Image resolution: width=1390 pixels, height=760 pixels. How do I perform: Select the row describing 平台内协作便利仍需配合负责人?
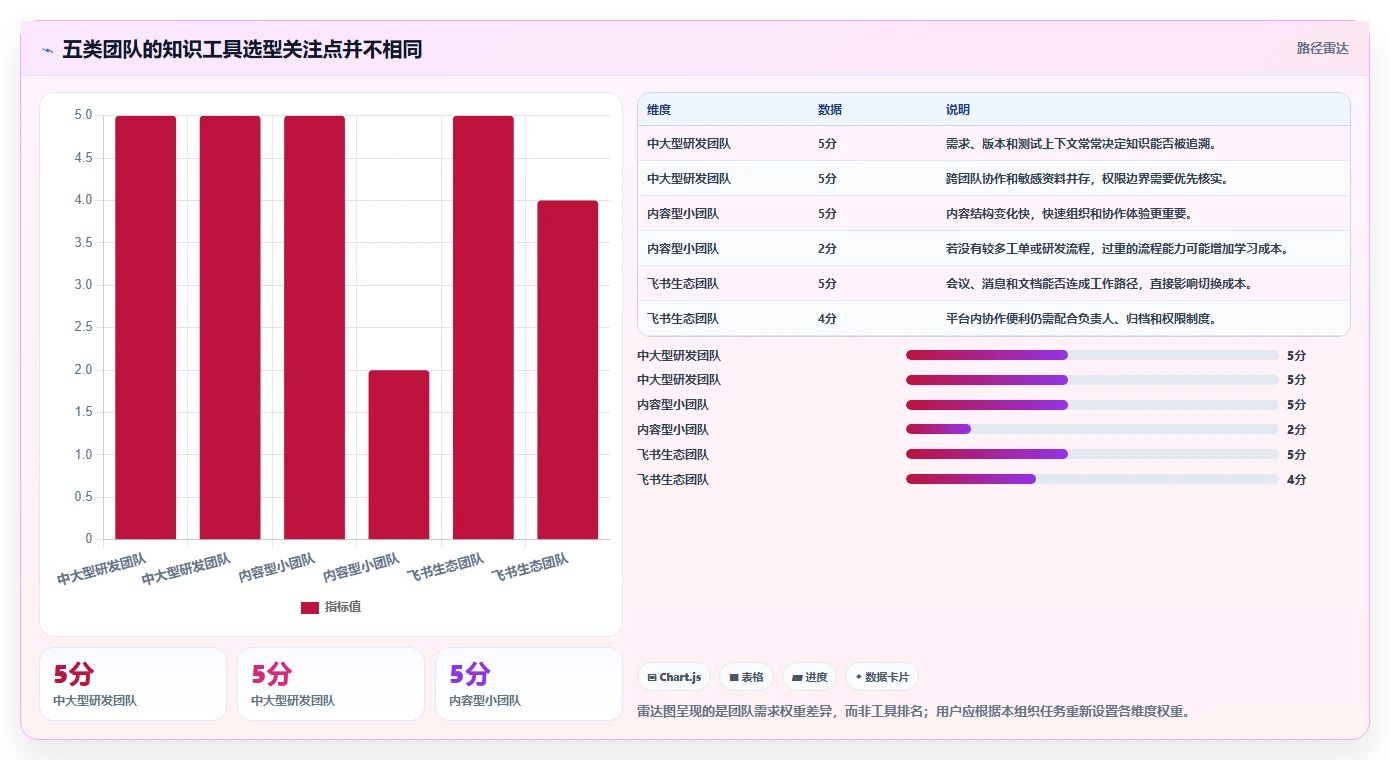coord(993,319)
